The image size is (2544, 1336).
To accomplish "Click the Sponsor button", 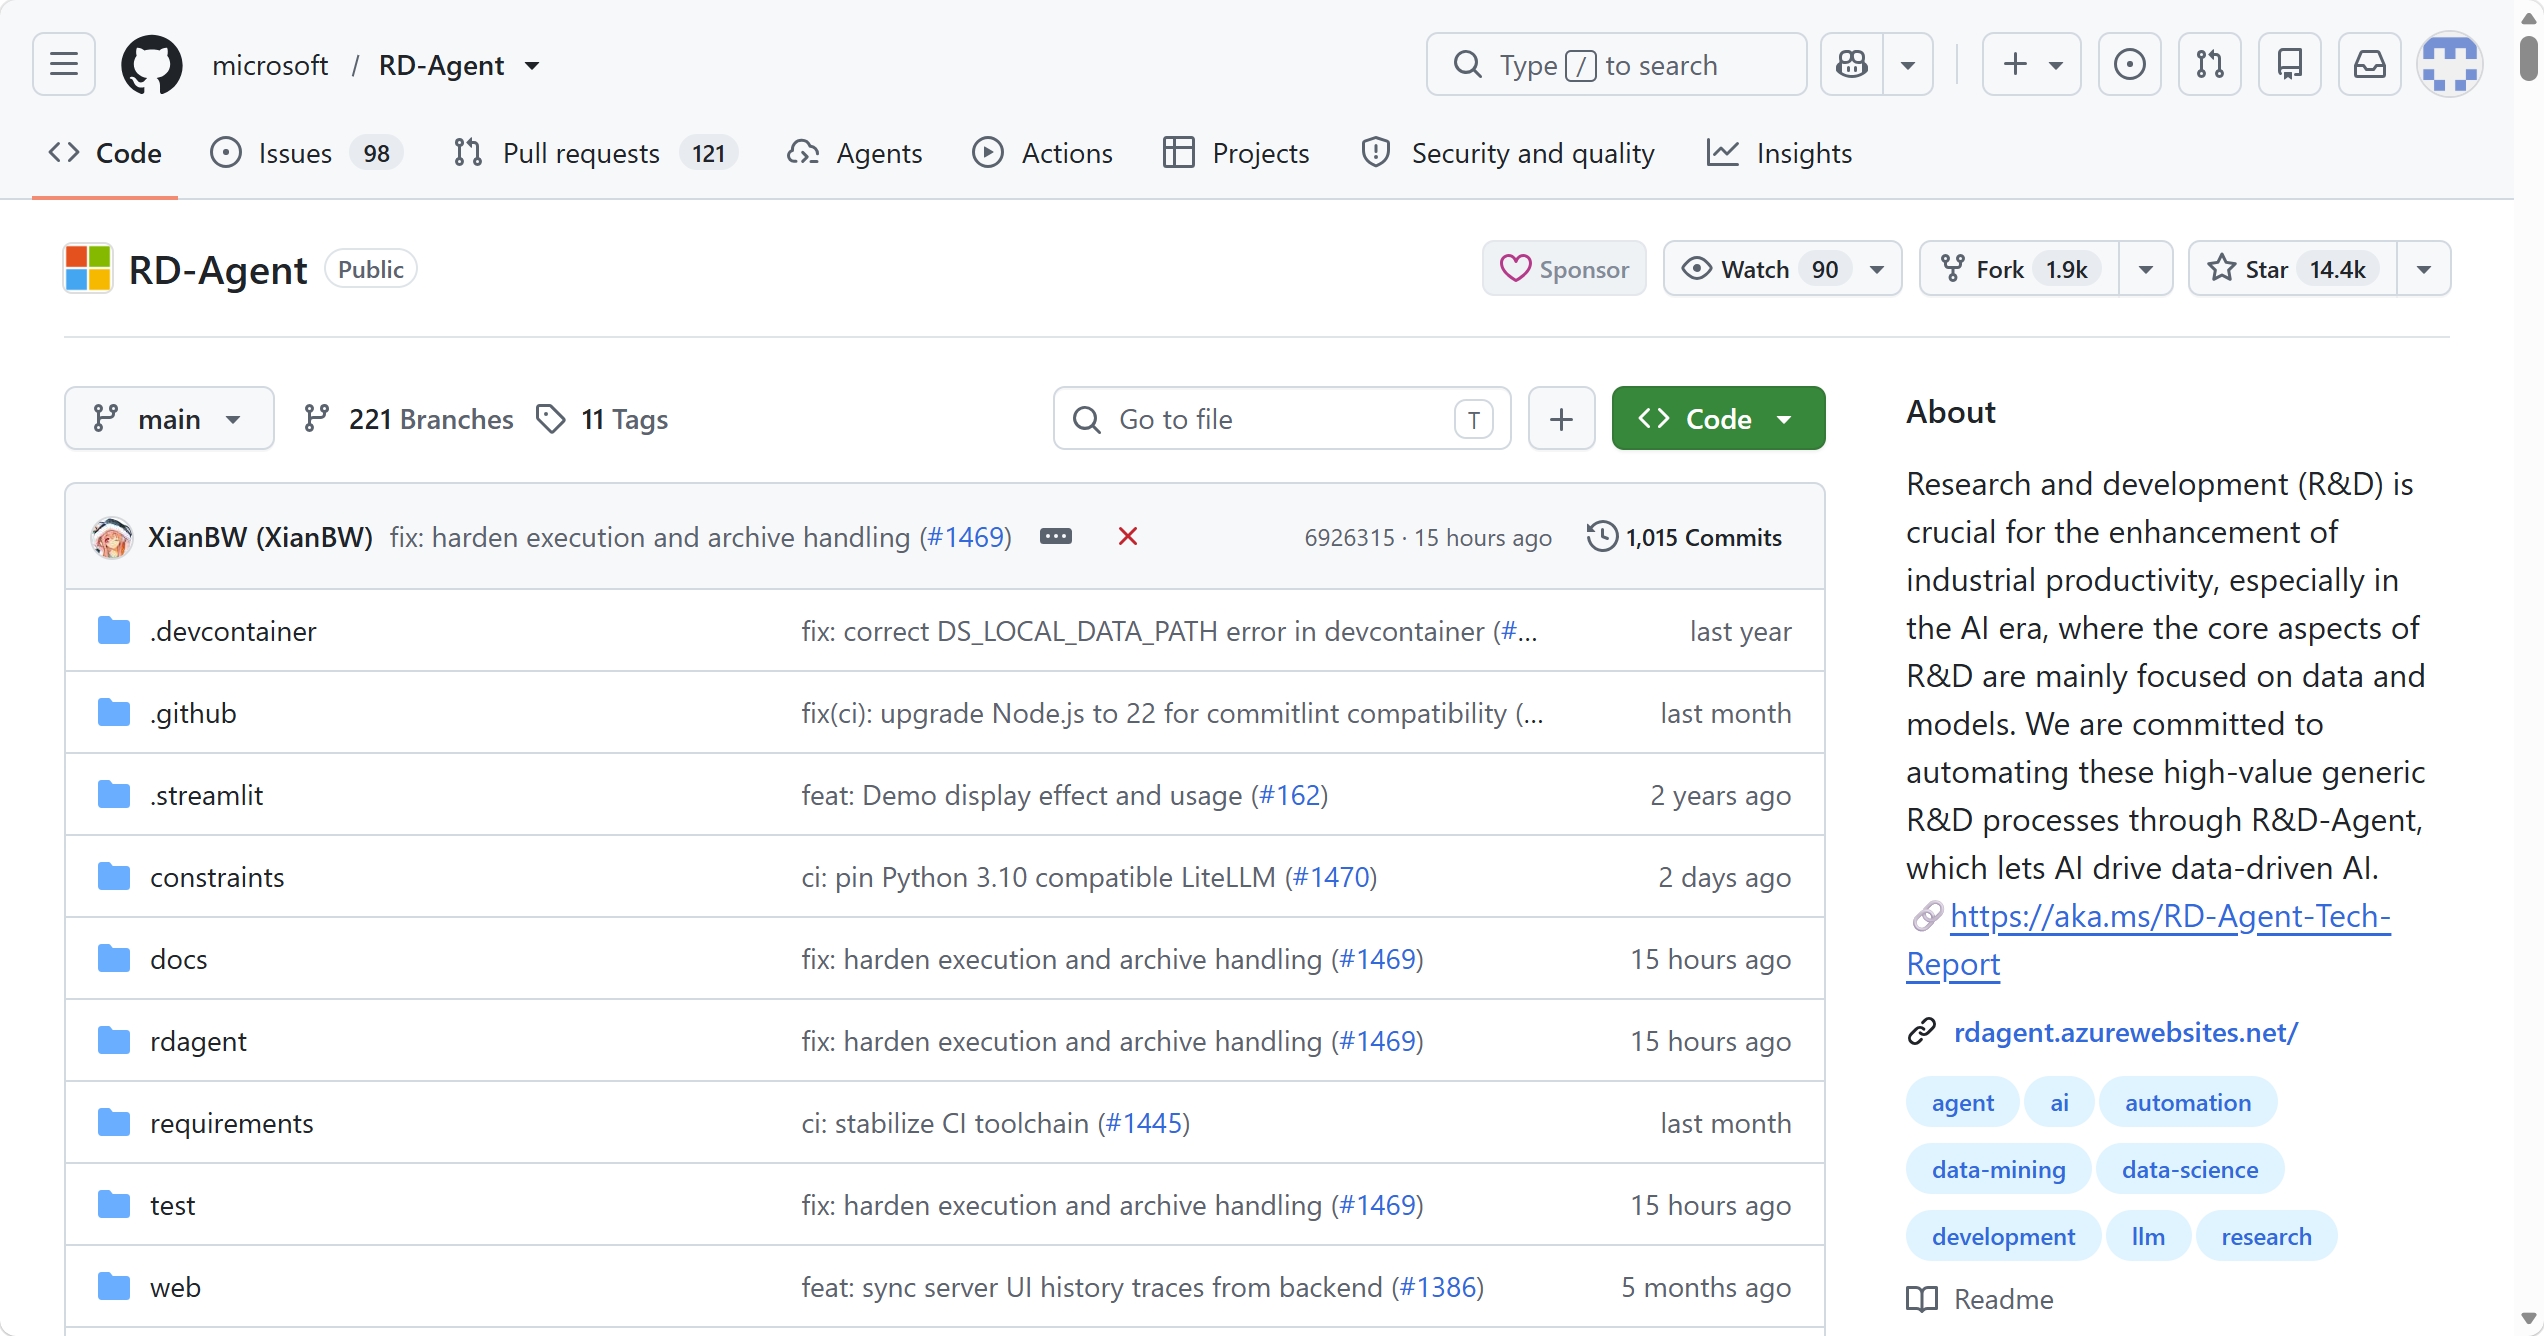I will (x=1564, y=269).
